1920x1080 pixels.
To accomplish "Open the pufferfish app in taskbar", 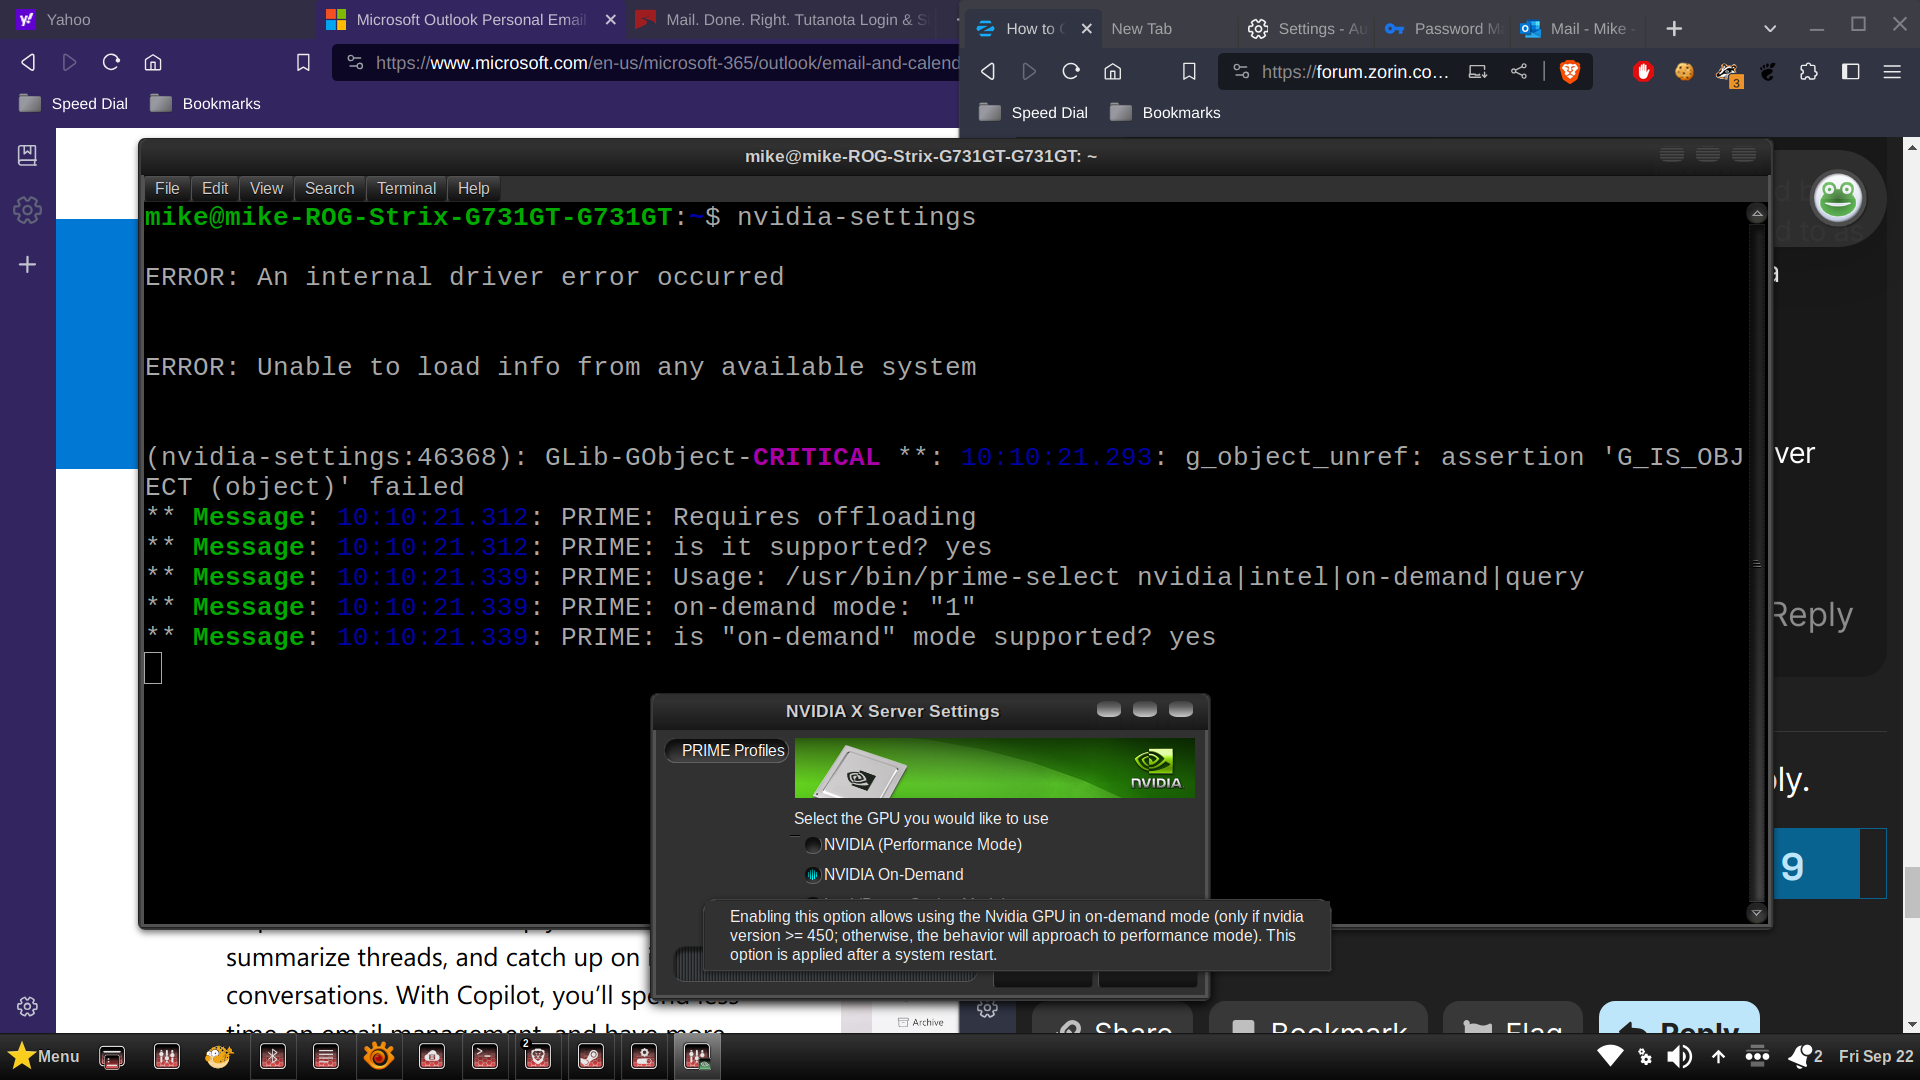I will click(x=219, y=1056).
